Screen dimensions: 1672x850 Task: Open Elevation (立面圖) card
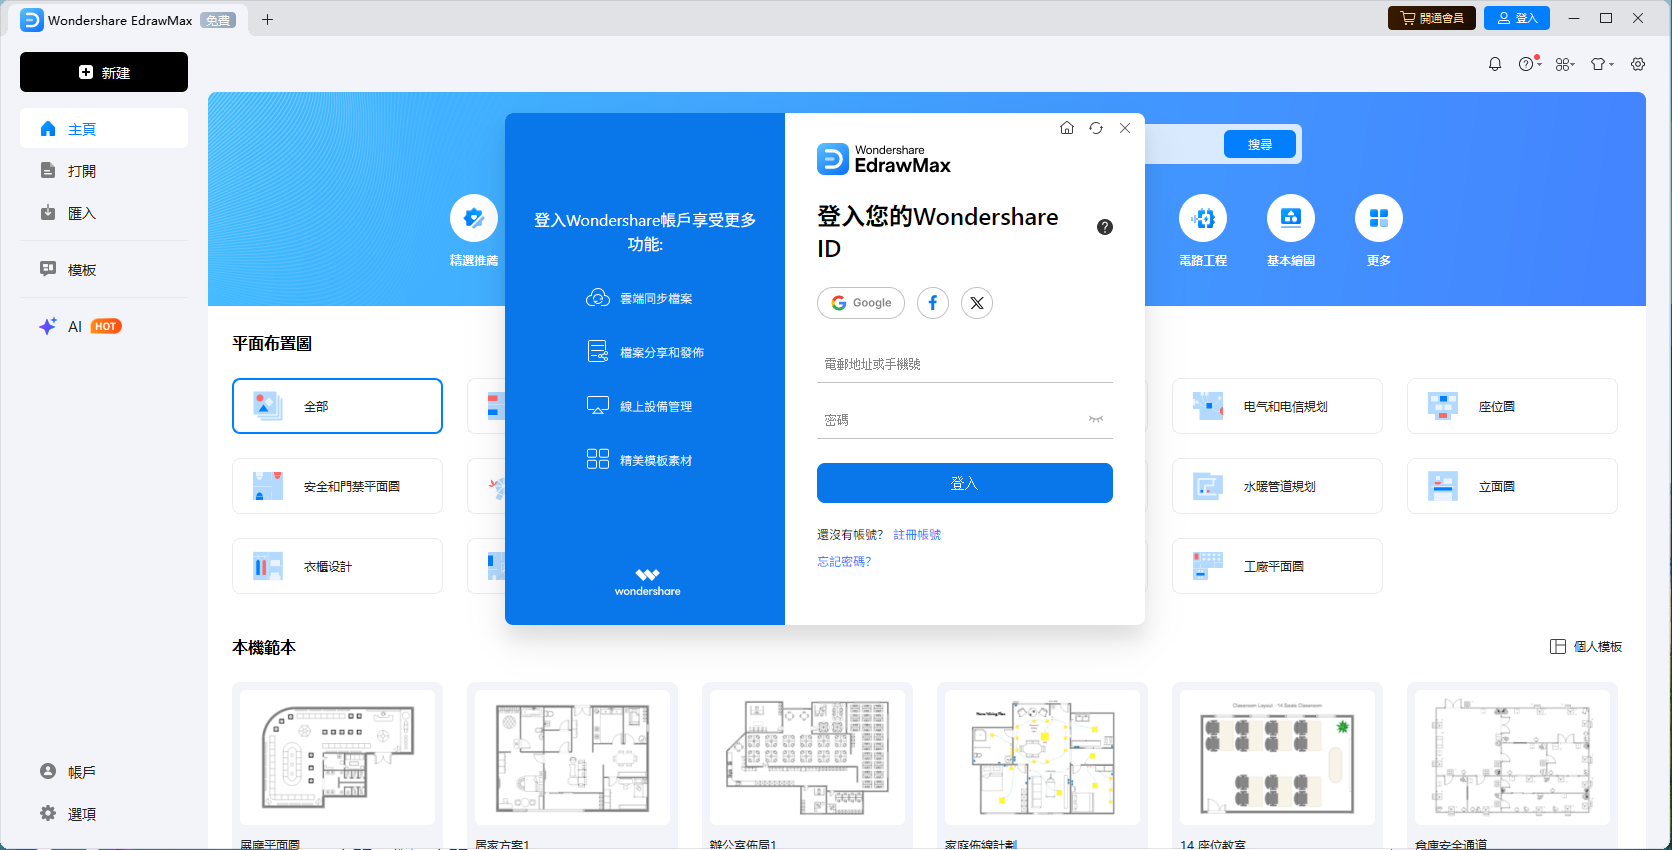pos(1512,486)
